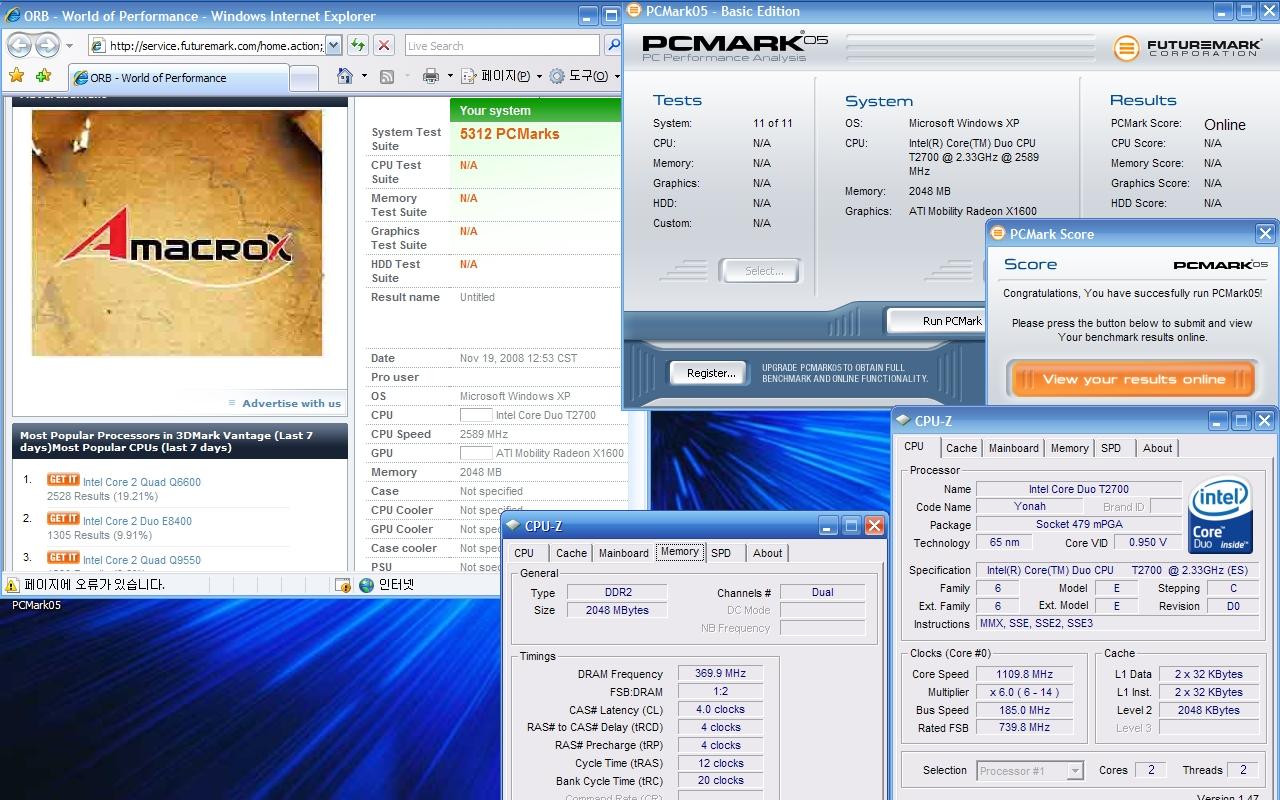Open Favorites Center star icon

click(x=16, y=76)
